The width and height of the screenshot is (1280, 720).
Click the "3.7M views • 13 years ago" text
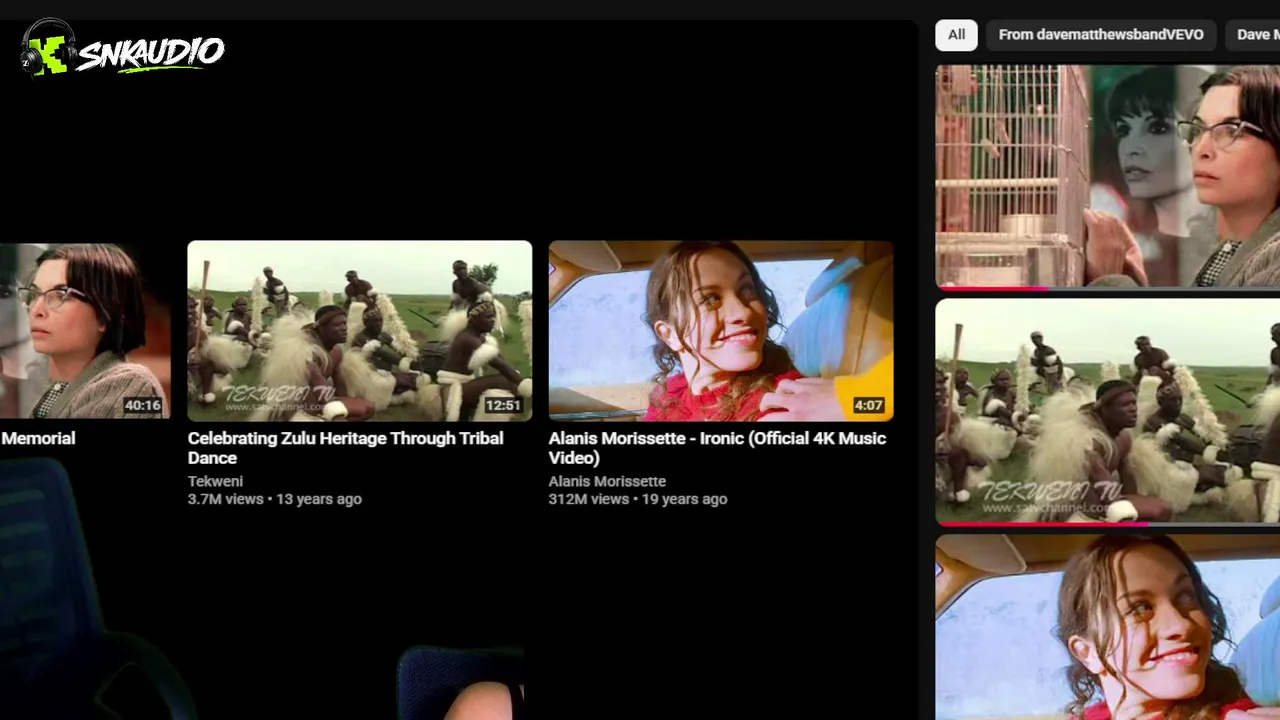(x=275, y=499)
